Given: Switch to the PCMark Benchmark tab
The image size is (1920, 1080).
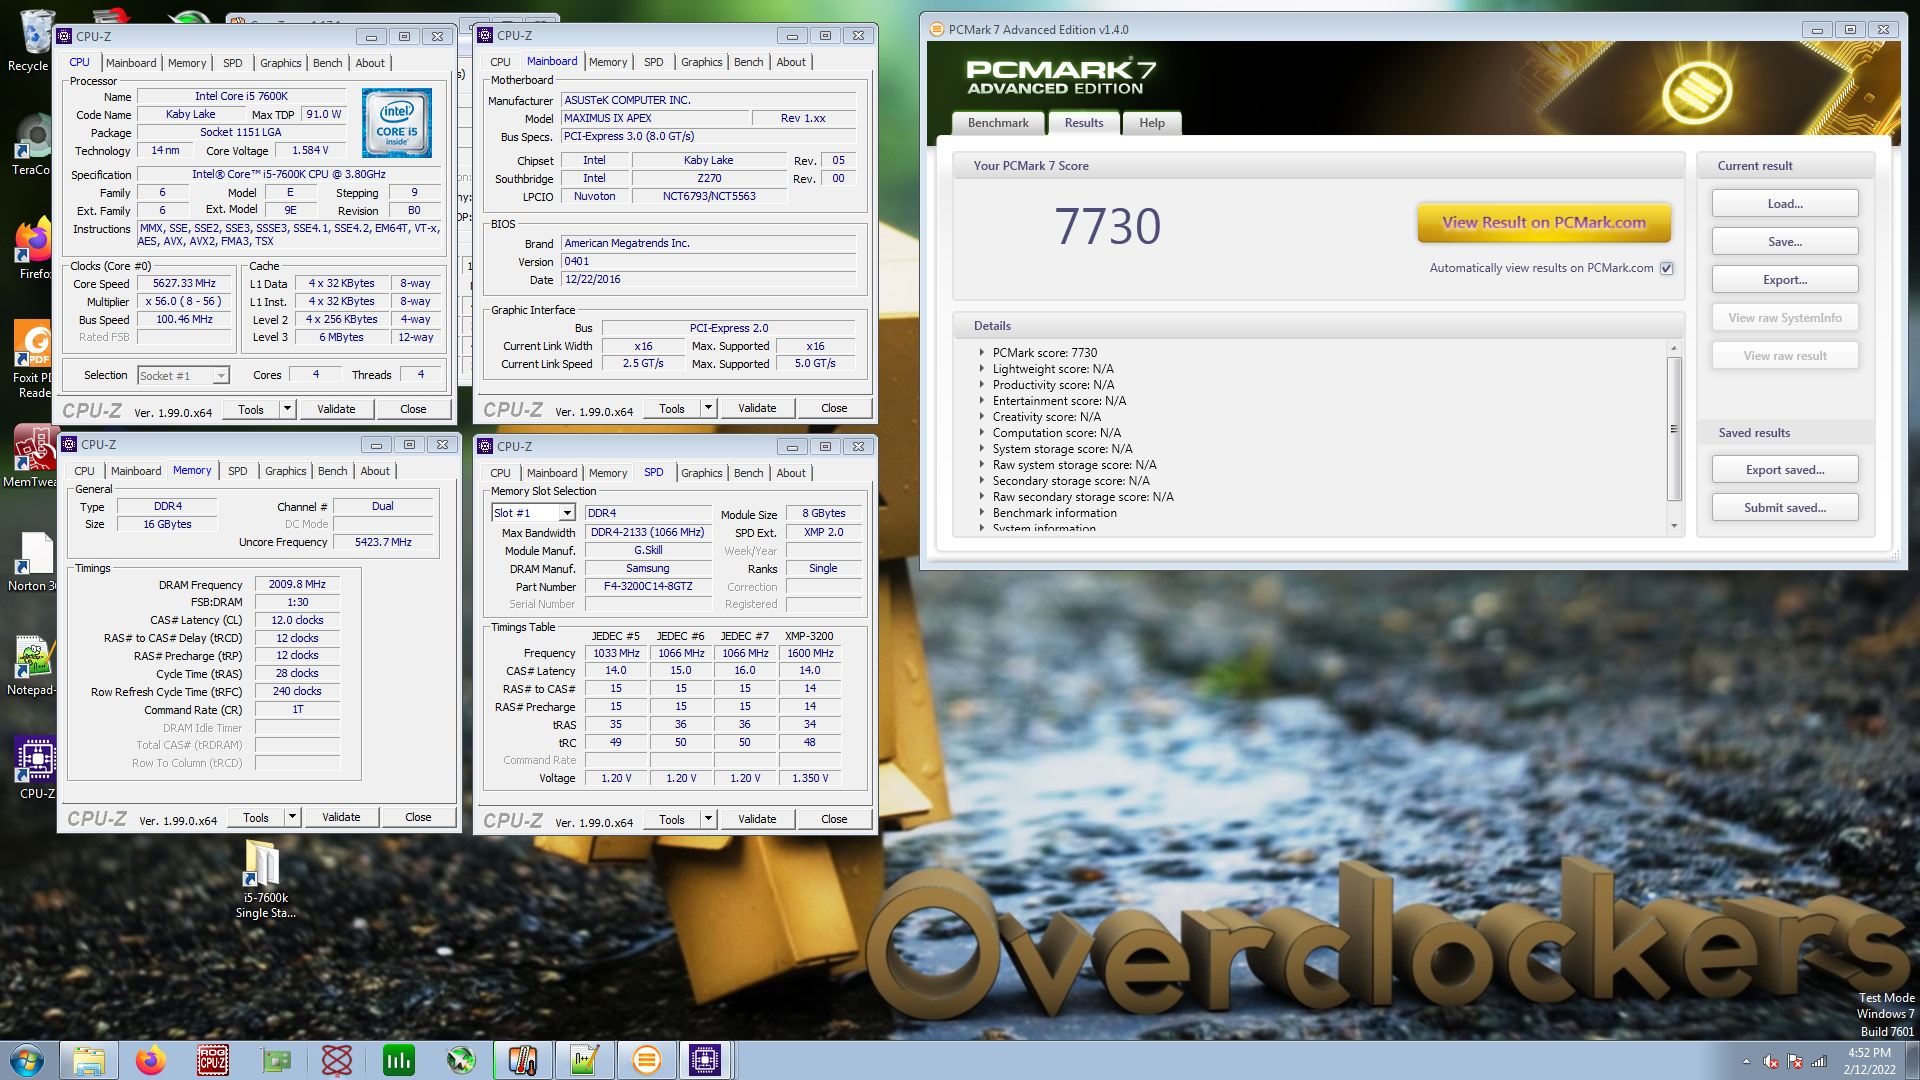Looking at the screenshot, I should pyautogui.click(x=998, y=123).
